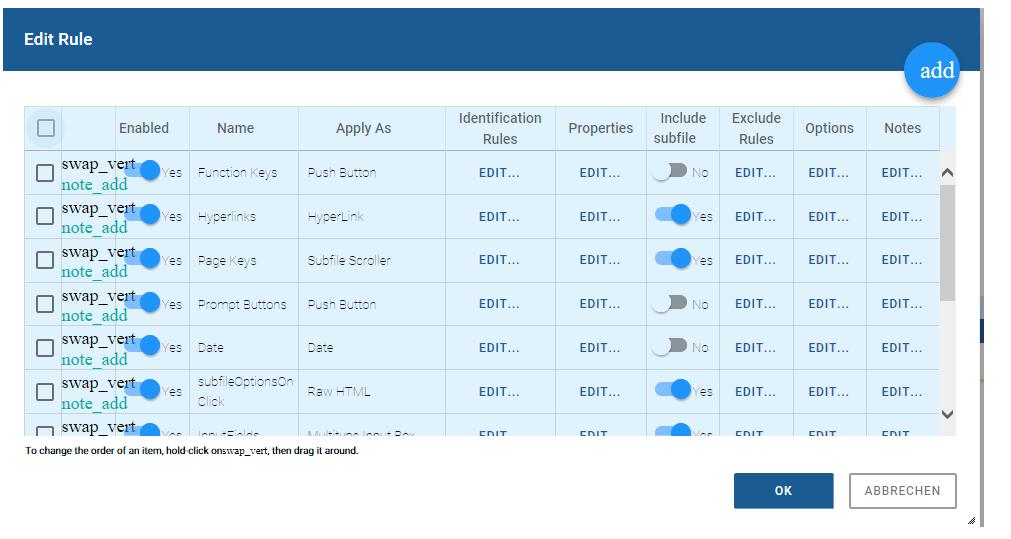Check the select-all checkbox in header

tap(46, 128)
